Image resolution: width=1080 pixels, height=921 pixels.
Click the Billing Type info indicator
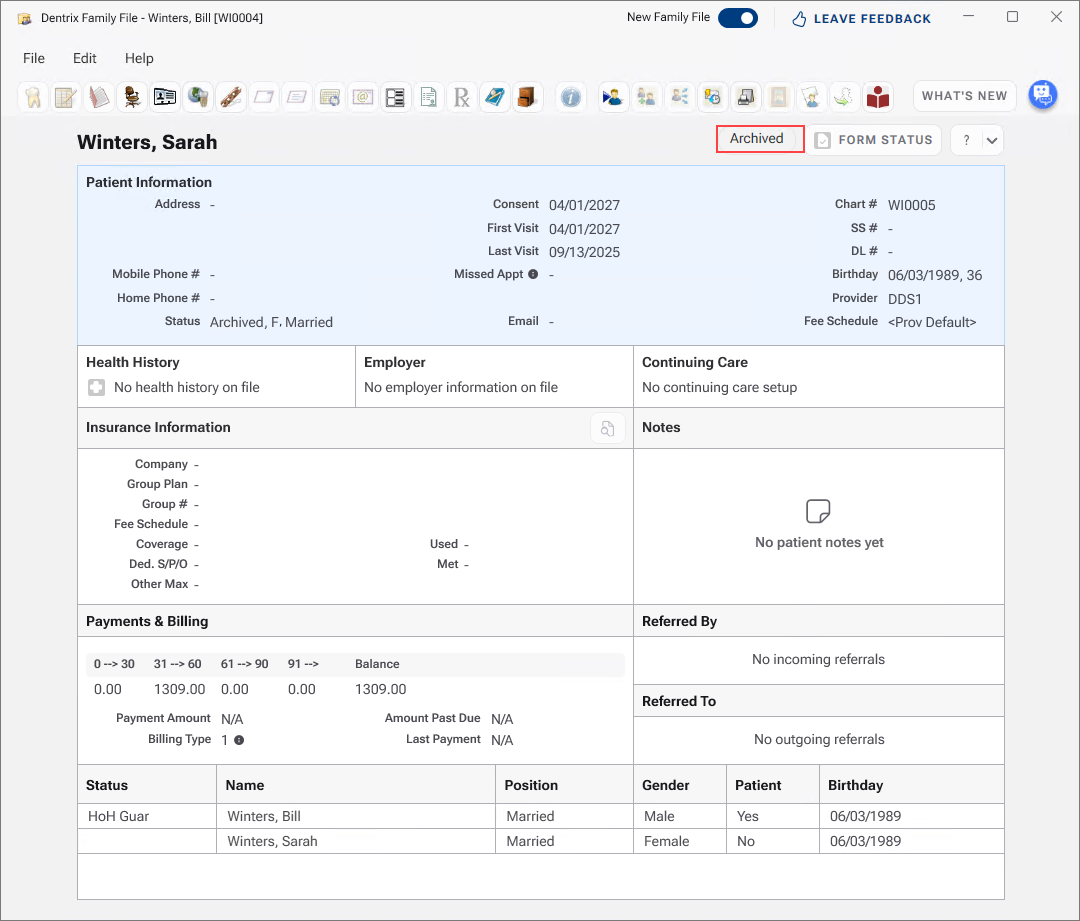tap(239, 740)
